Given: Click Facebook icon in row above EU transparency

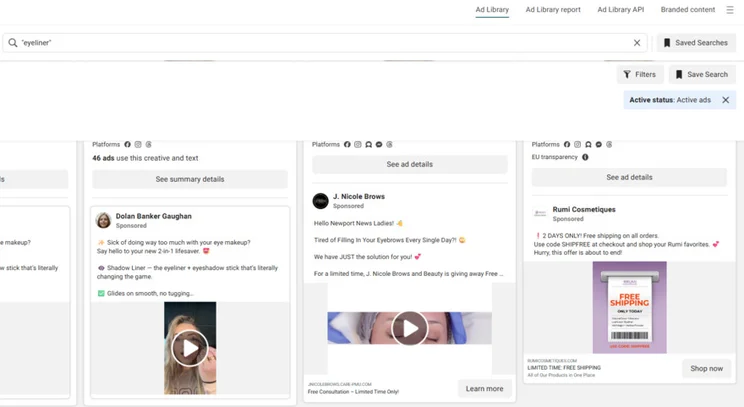Looking at the screenshot, I should point(567,144).
